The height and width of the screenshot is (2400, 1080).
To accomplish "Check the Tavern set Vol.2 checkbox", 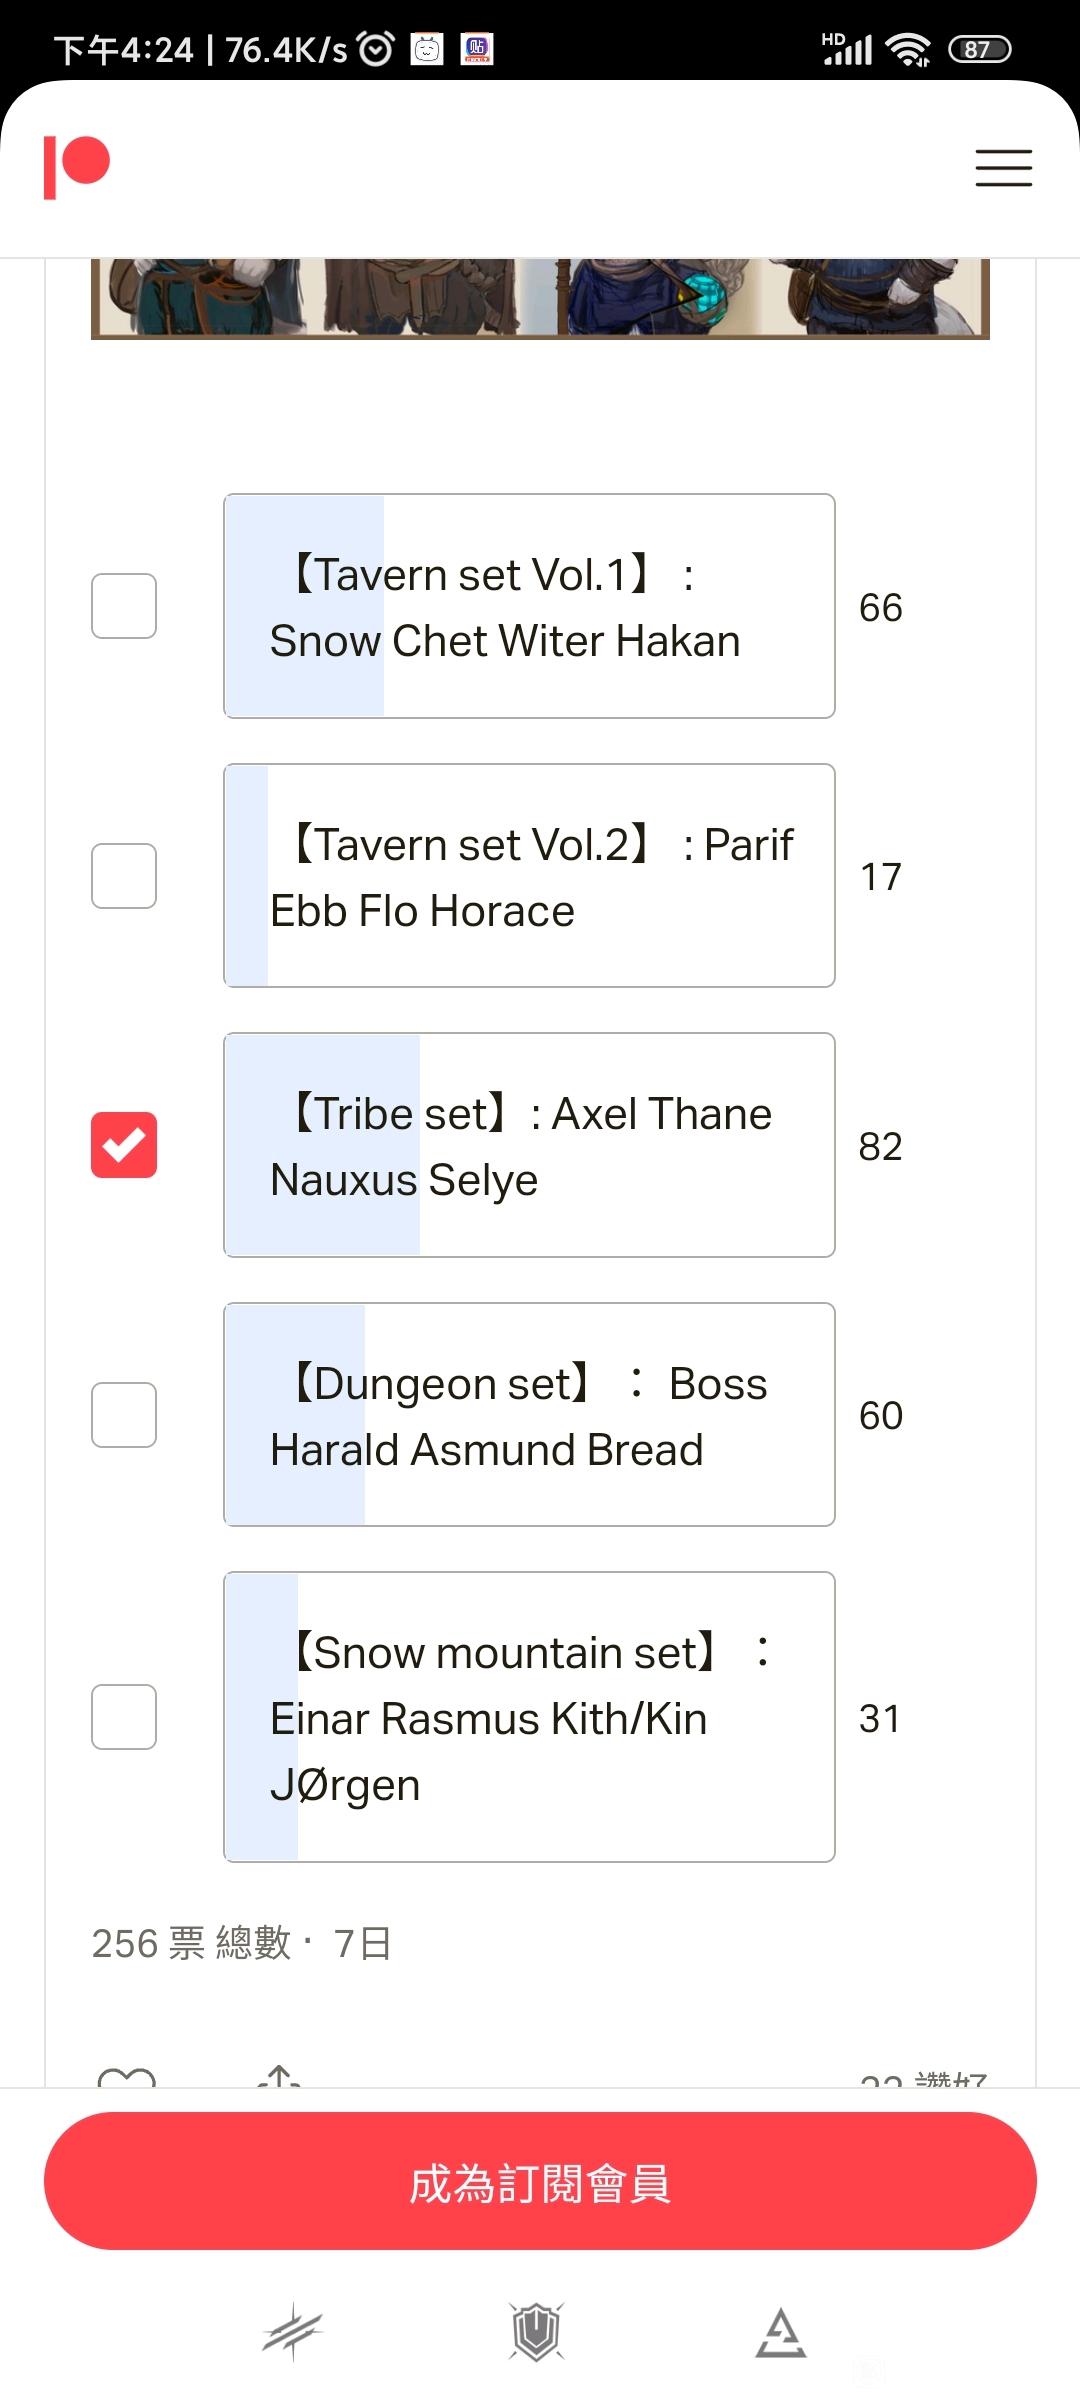I will point(124,876).
